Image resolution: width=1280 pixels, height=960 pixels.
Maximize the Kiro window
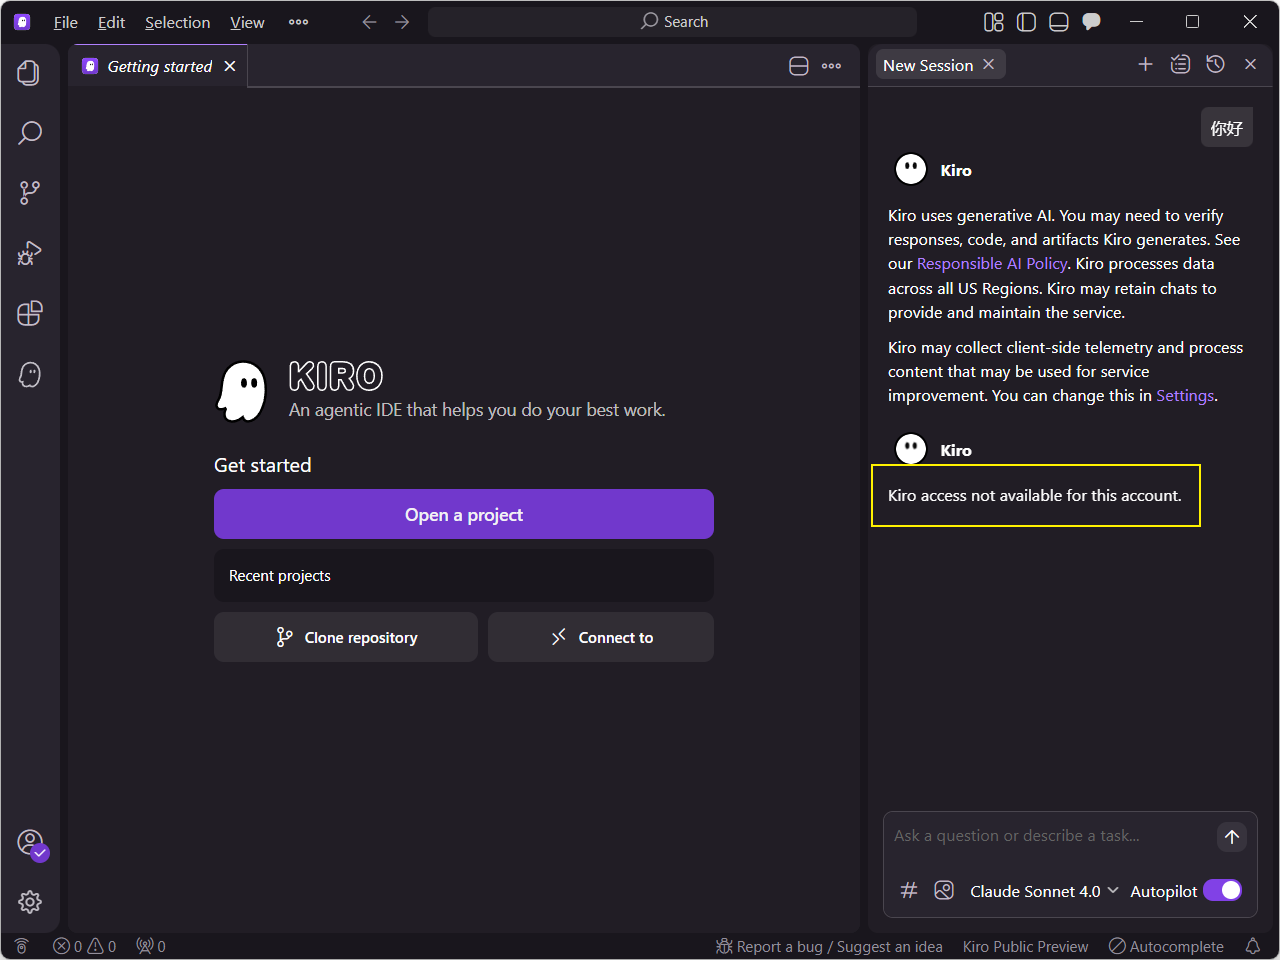click(1192, 22)
